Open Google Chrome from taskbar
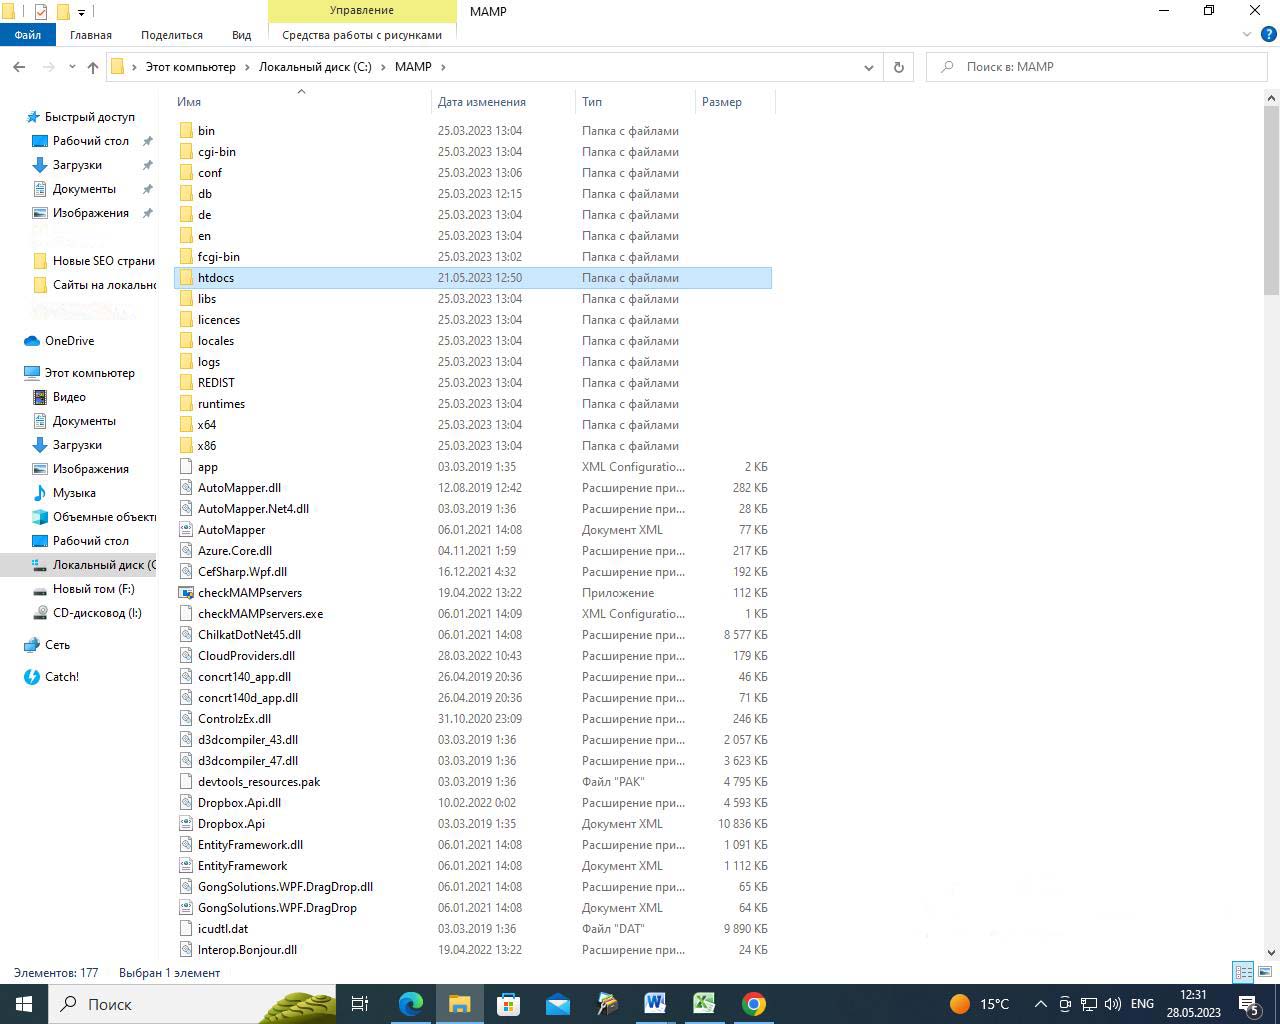Viewport: 1280px width, 1024px height. coord(753,1004)
